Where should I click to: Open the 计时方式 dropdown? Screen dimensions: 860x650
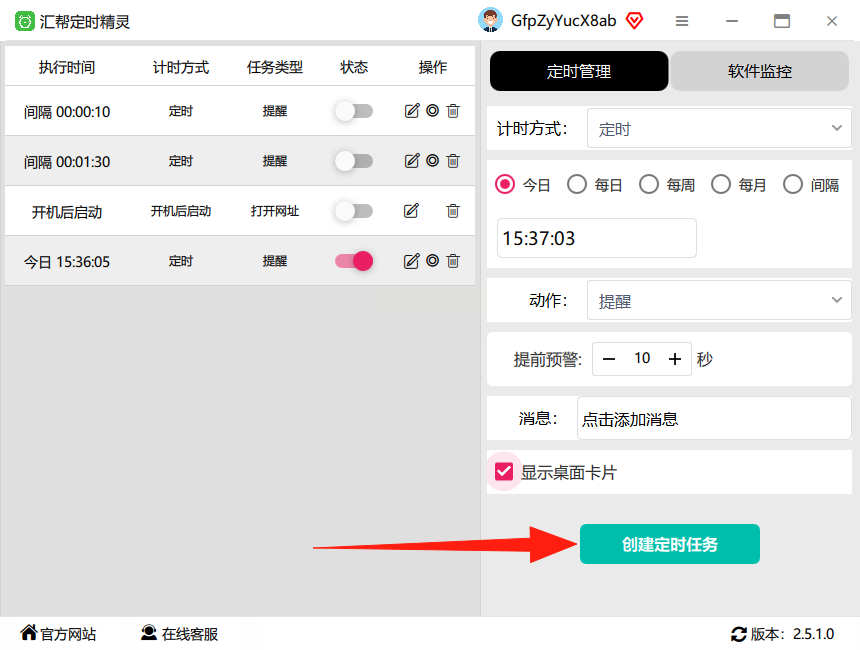[719, 128]
